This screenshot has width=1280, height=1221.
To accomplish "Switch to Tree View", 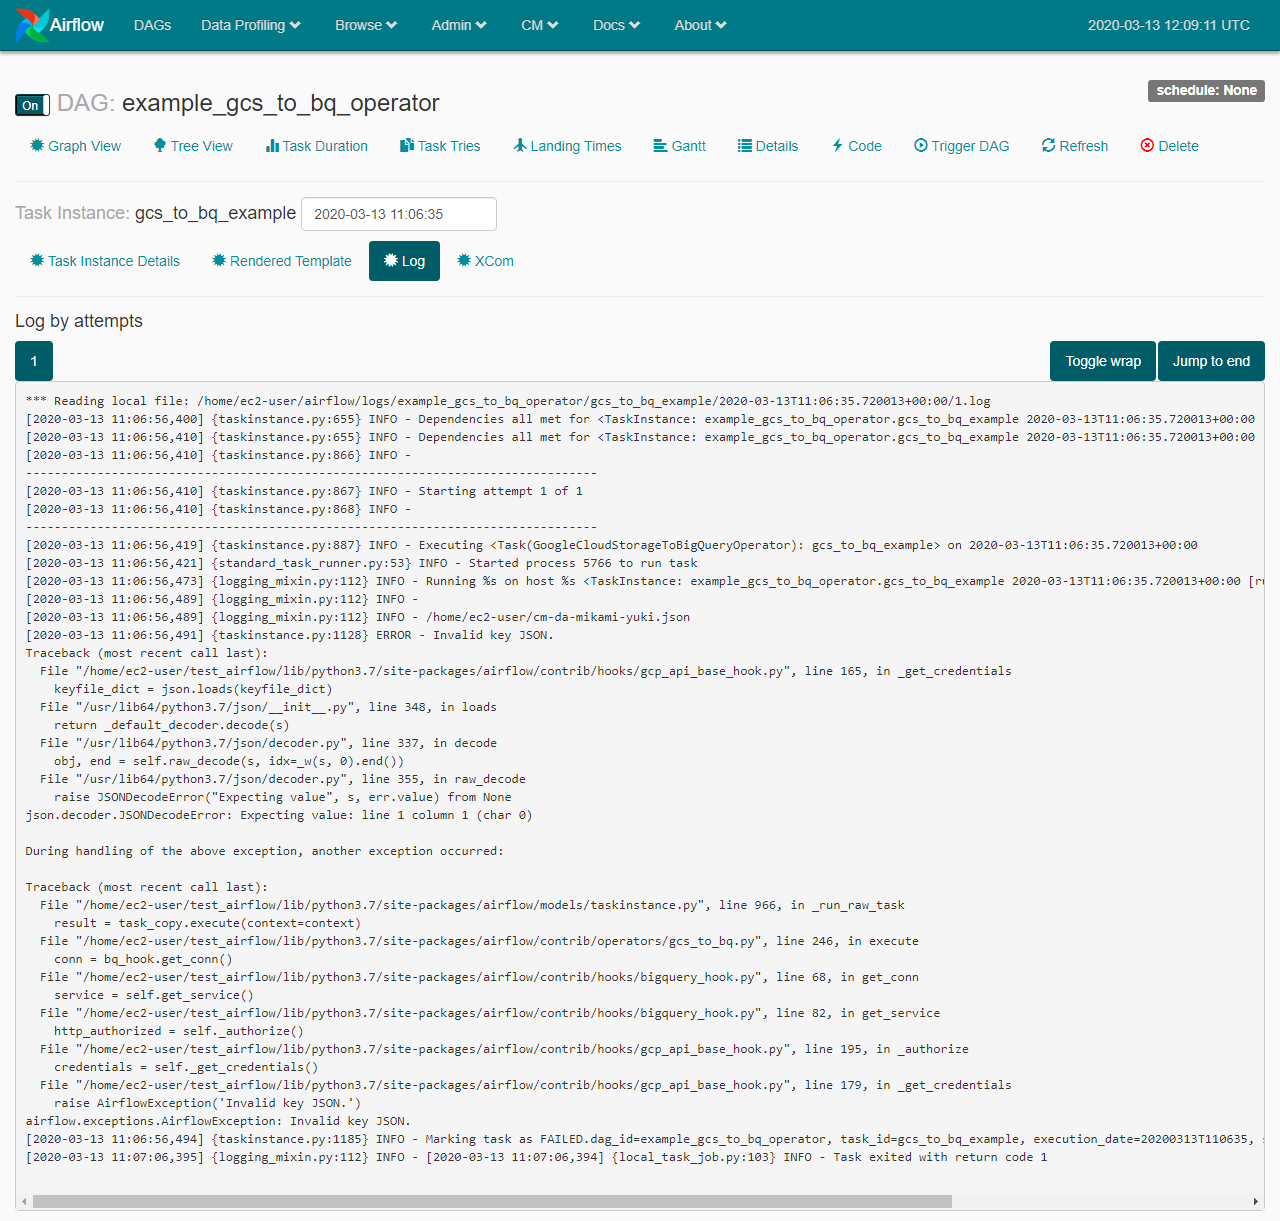I will [193, 146].
